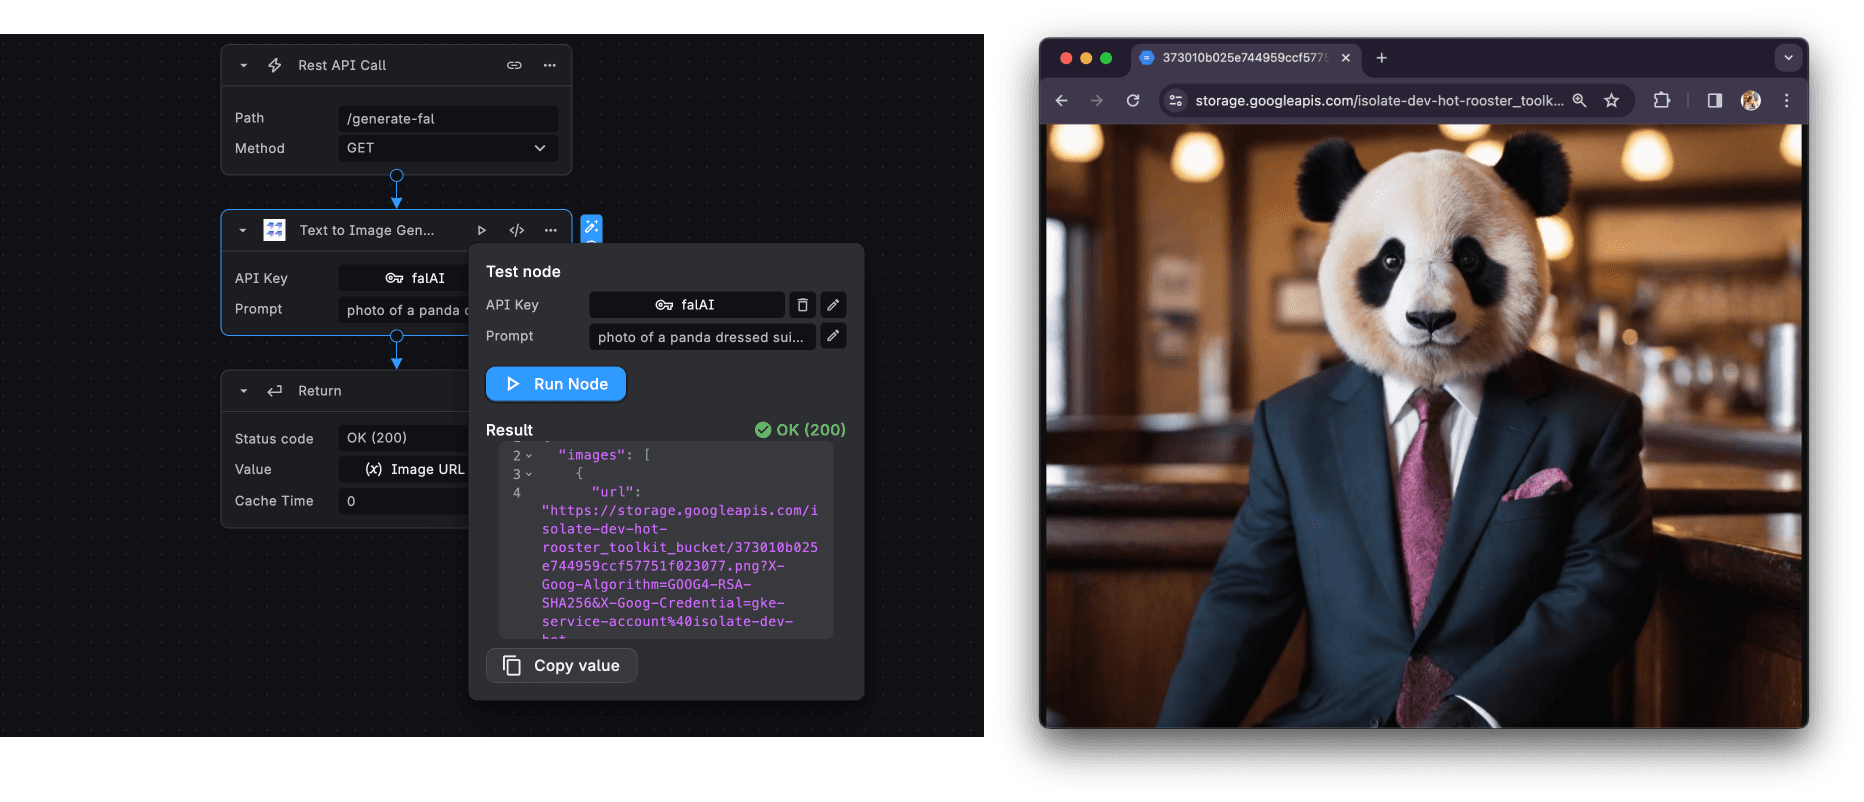This screenshot has height=802, width=1864.
Task: Open the Method GET dropdown
Action: [x=447, y=148]
